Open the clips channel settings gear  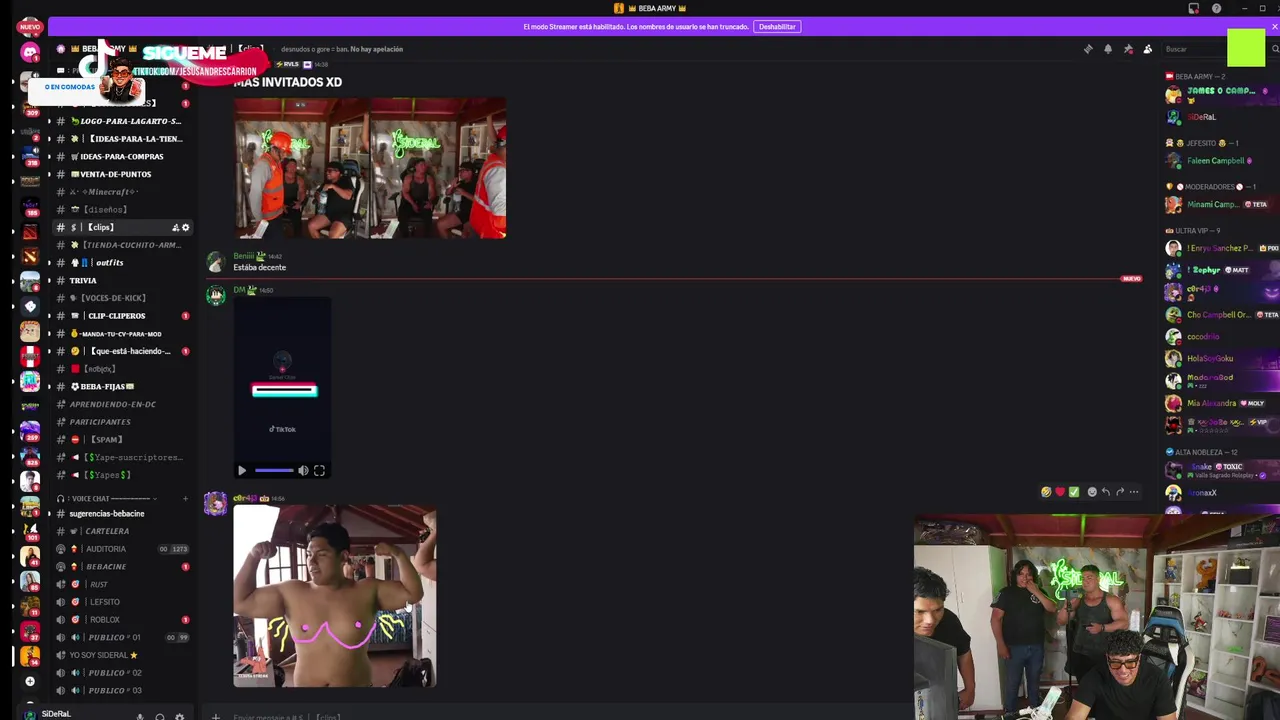[185, 228]
